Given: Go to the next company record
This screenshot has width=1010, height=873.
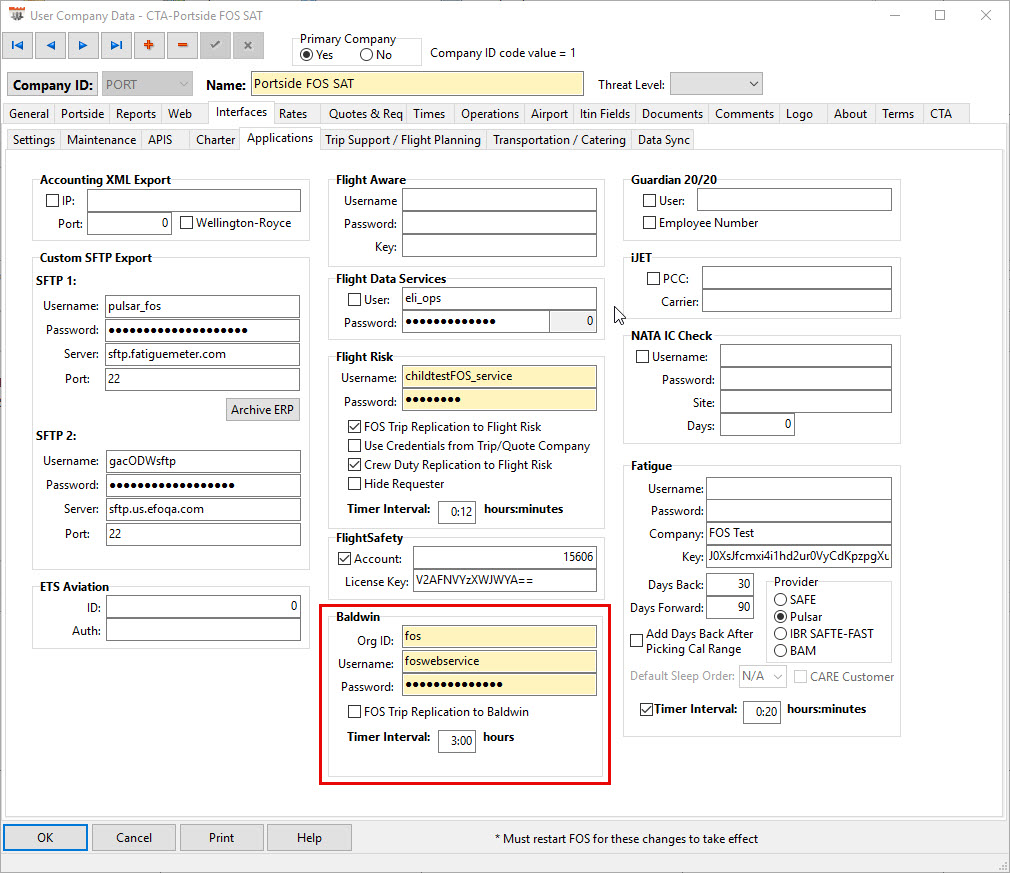Looking at the screenshot, I should point(83,45).
